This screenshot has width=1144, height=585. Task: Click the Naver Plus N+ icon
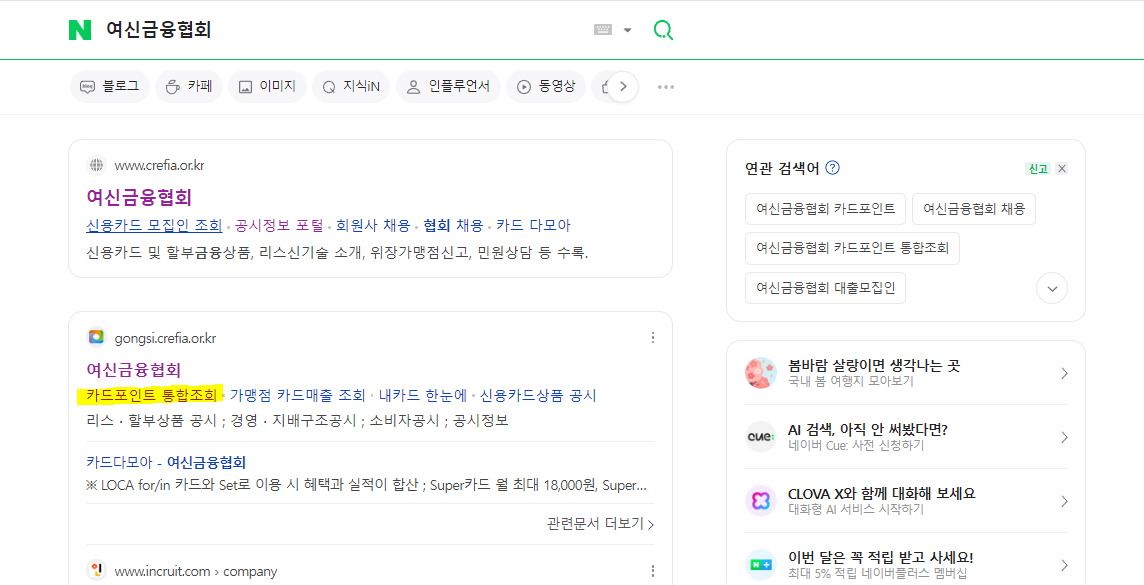click(x=761, y=565)
